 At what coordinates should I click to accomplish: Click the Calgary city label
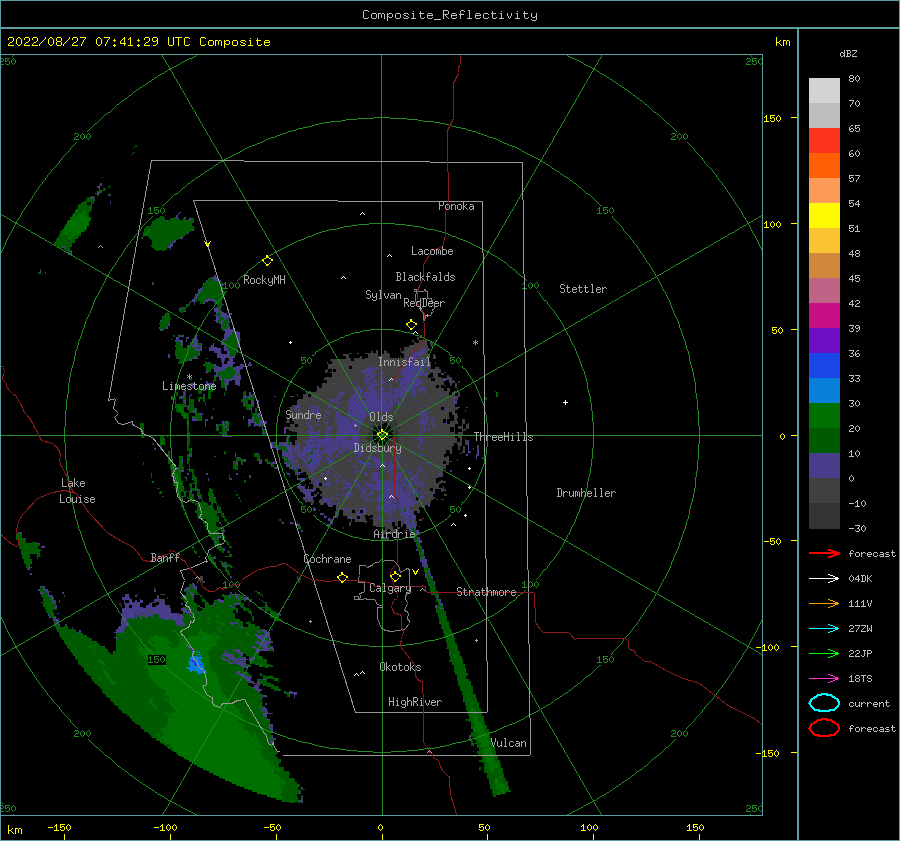(x=390, y=588)
